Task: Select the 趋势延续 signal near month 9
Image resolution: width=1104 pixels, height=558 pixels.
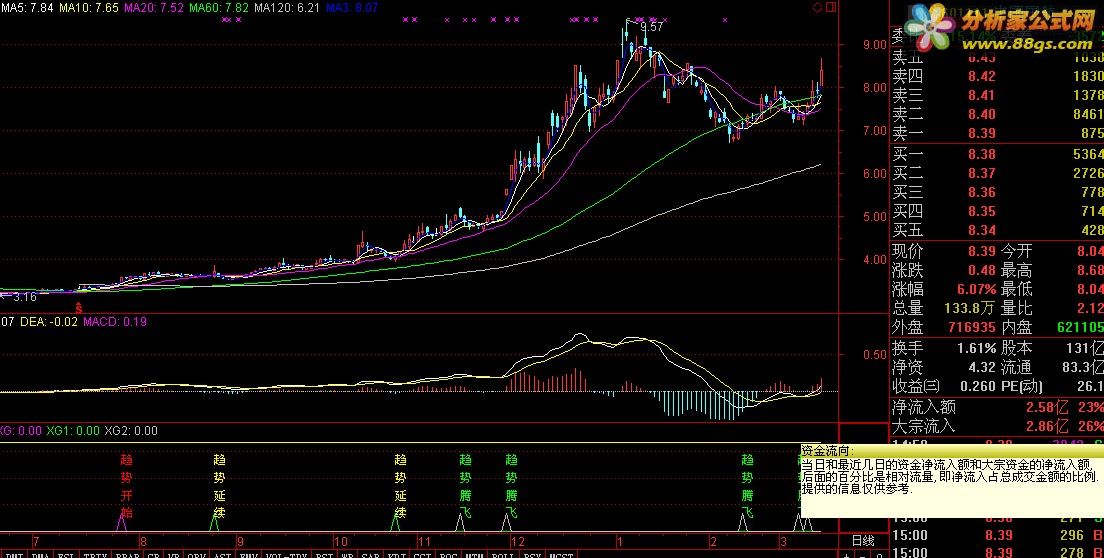Action: tap(220, 486)
